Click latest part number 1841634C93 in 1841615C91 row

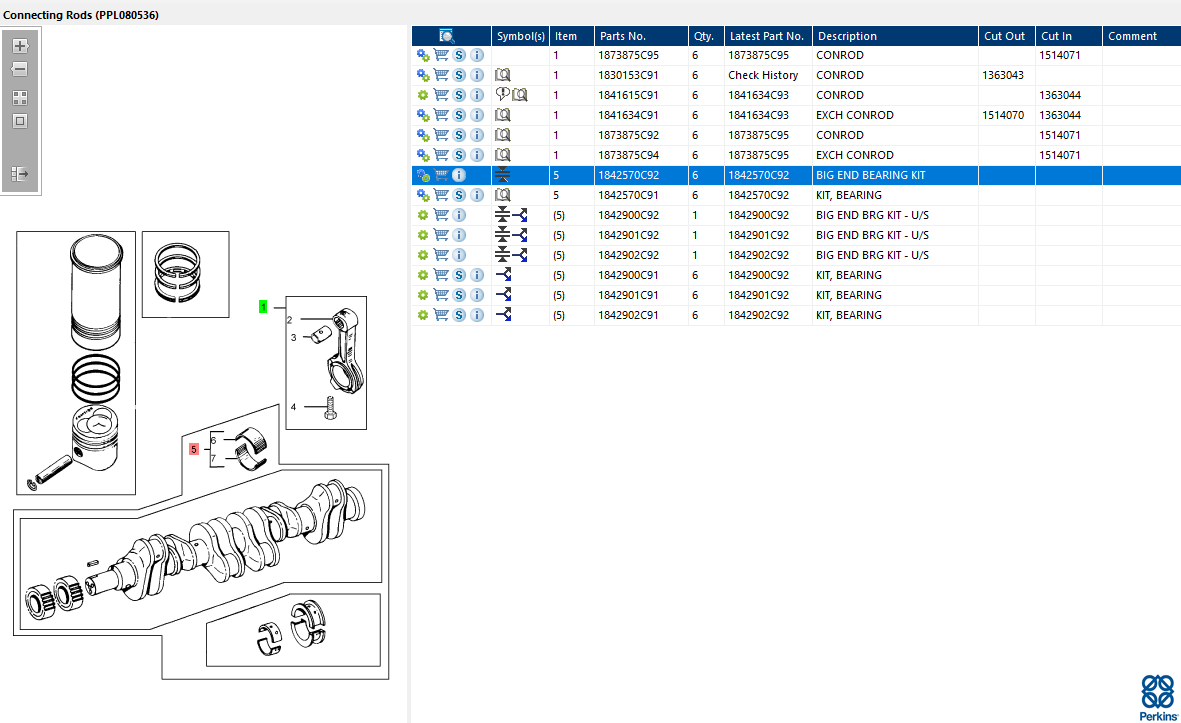[x=758, y=95]
